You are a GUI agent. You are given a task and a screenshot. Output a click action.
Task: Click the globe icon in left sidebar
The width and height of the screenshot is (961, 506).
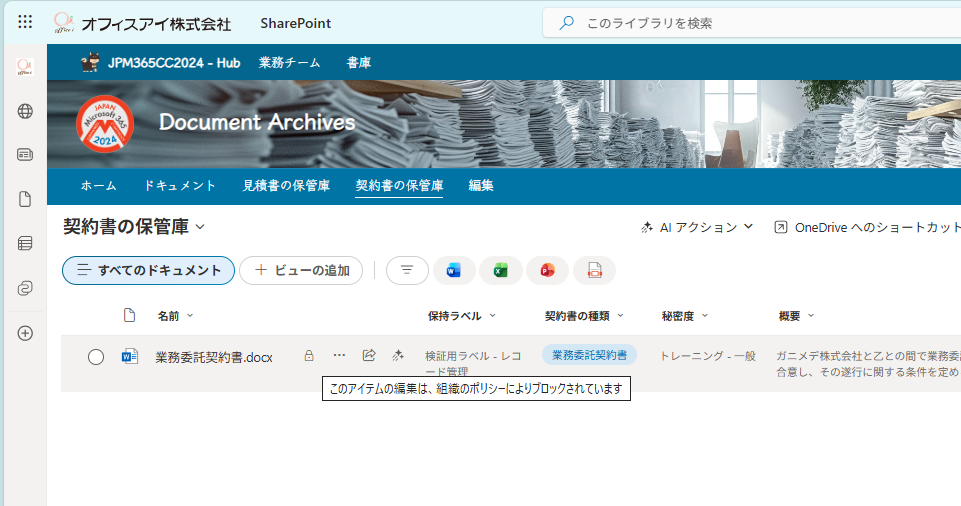(x=25, y=111)
